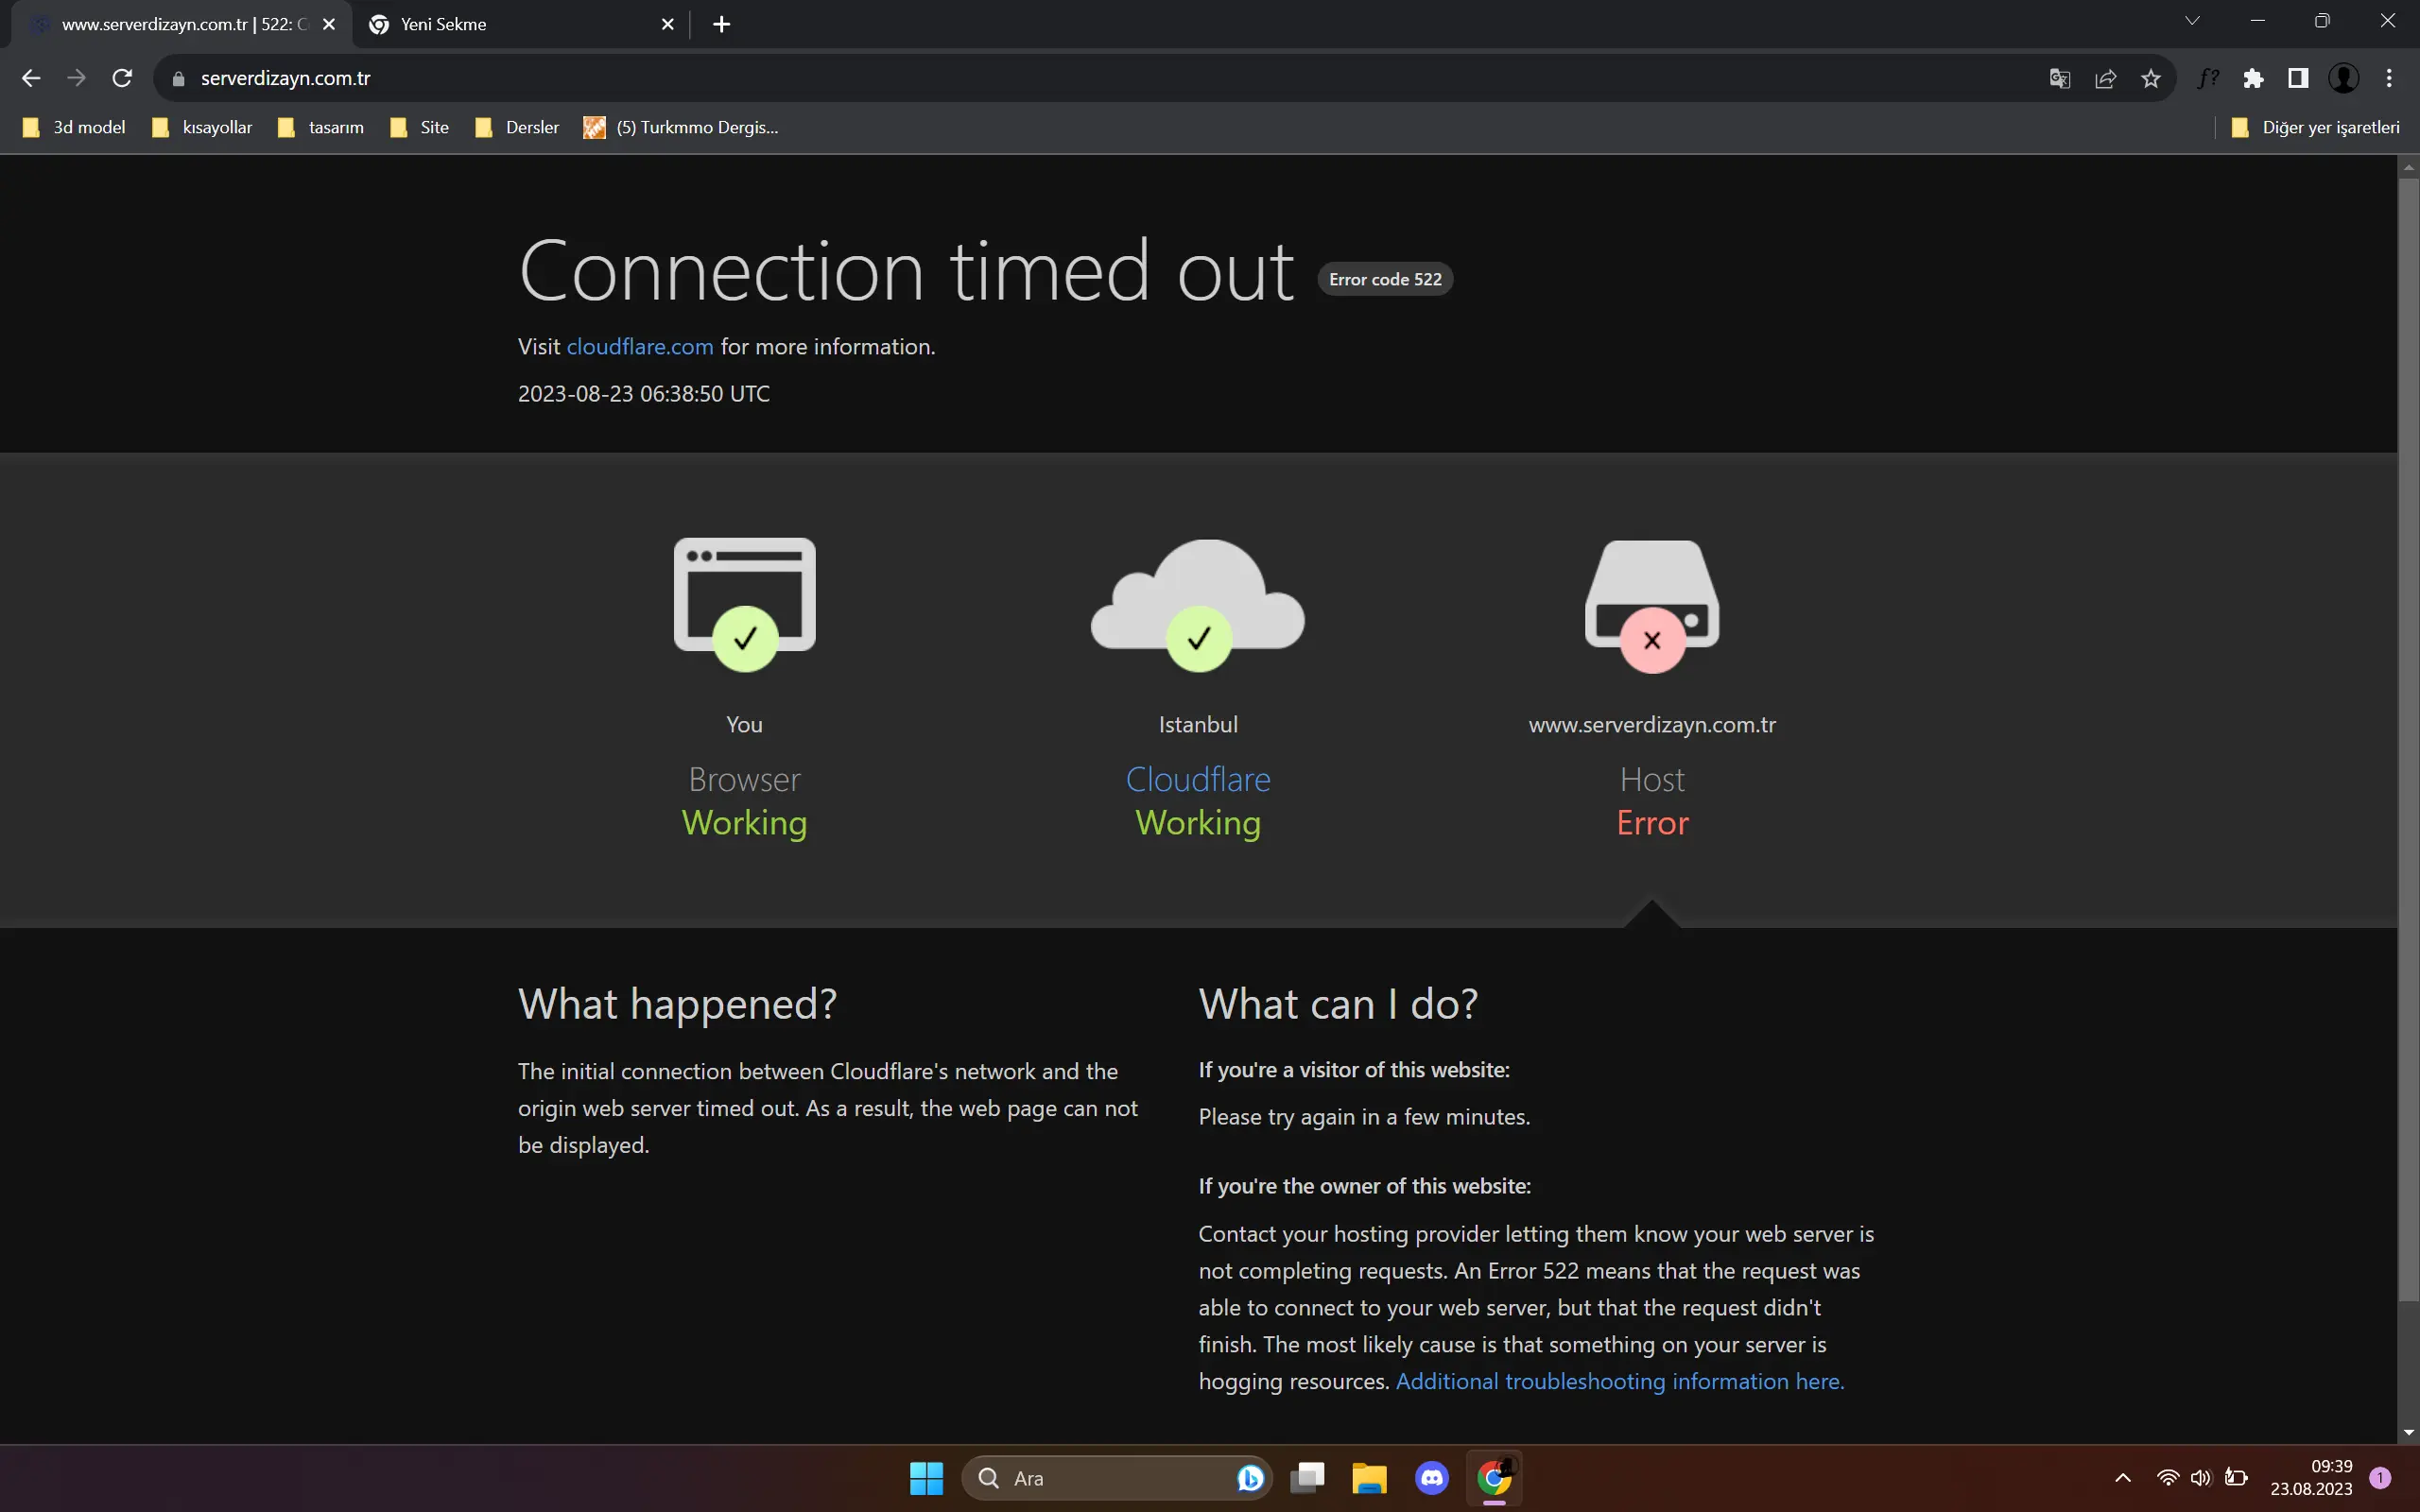Share this page using the share icon
This screenshot has height=1512, width=2420.
coord(2105,78)
